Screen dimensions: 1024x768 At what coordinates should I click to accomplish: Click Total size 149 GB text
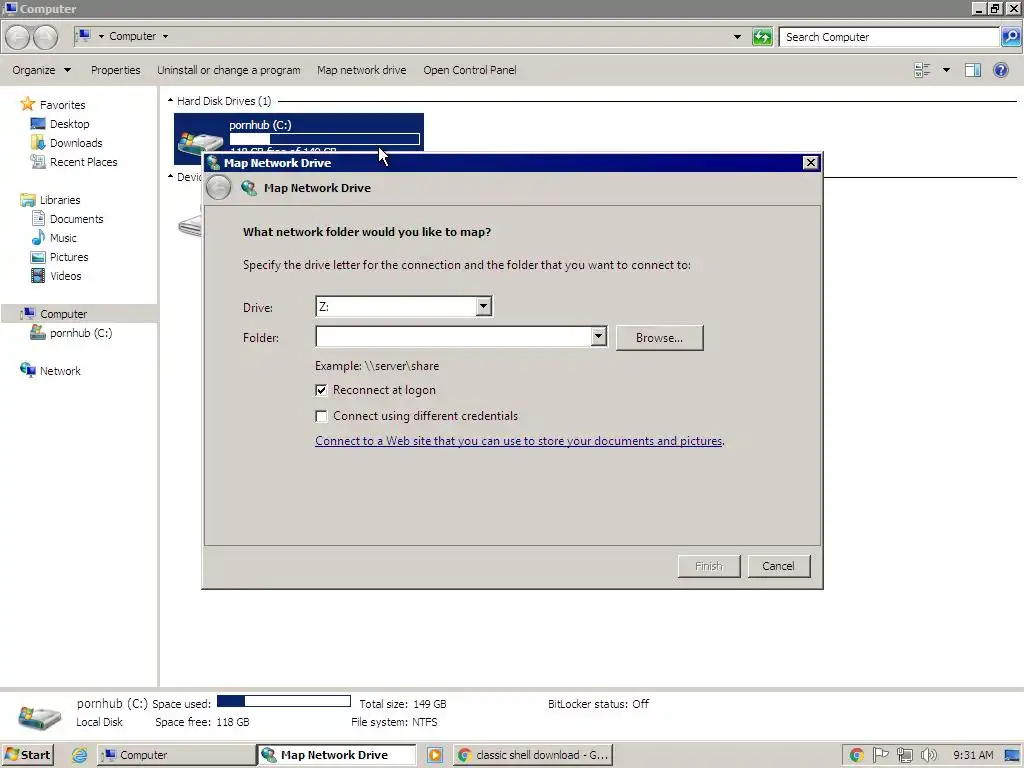click(x=403, y=704)
